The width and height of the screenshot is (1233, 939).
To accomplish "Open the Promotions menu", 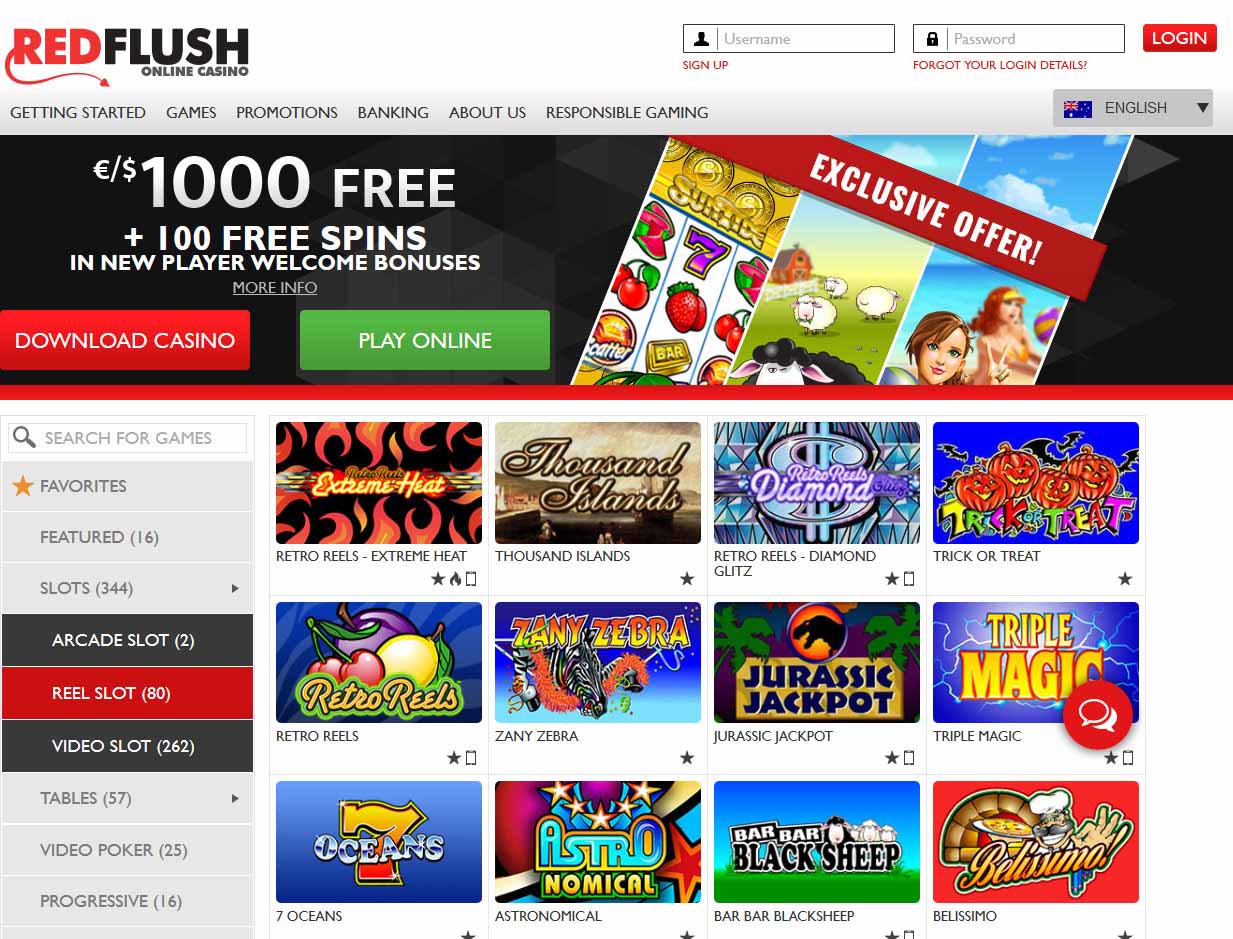I will [287, 112].
